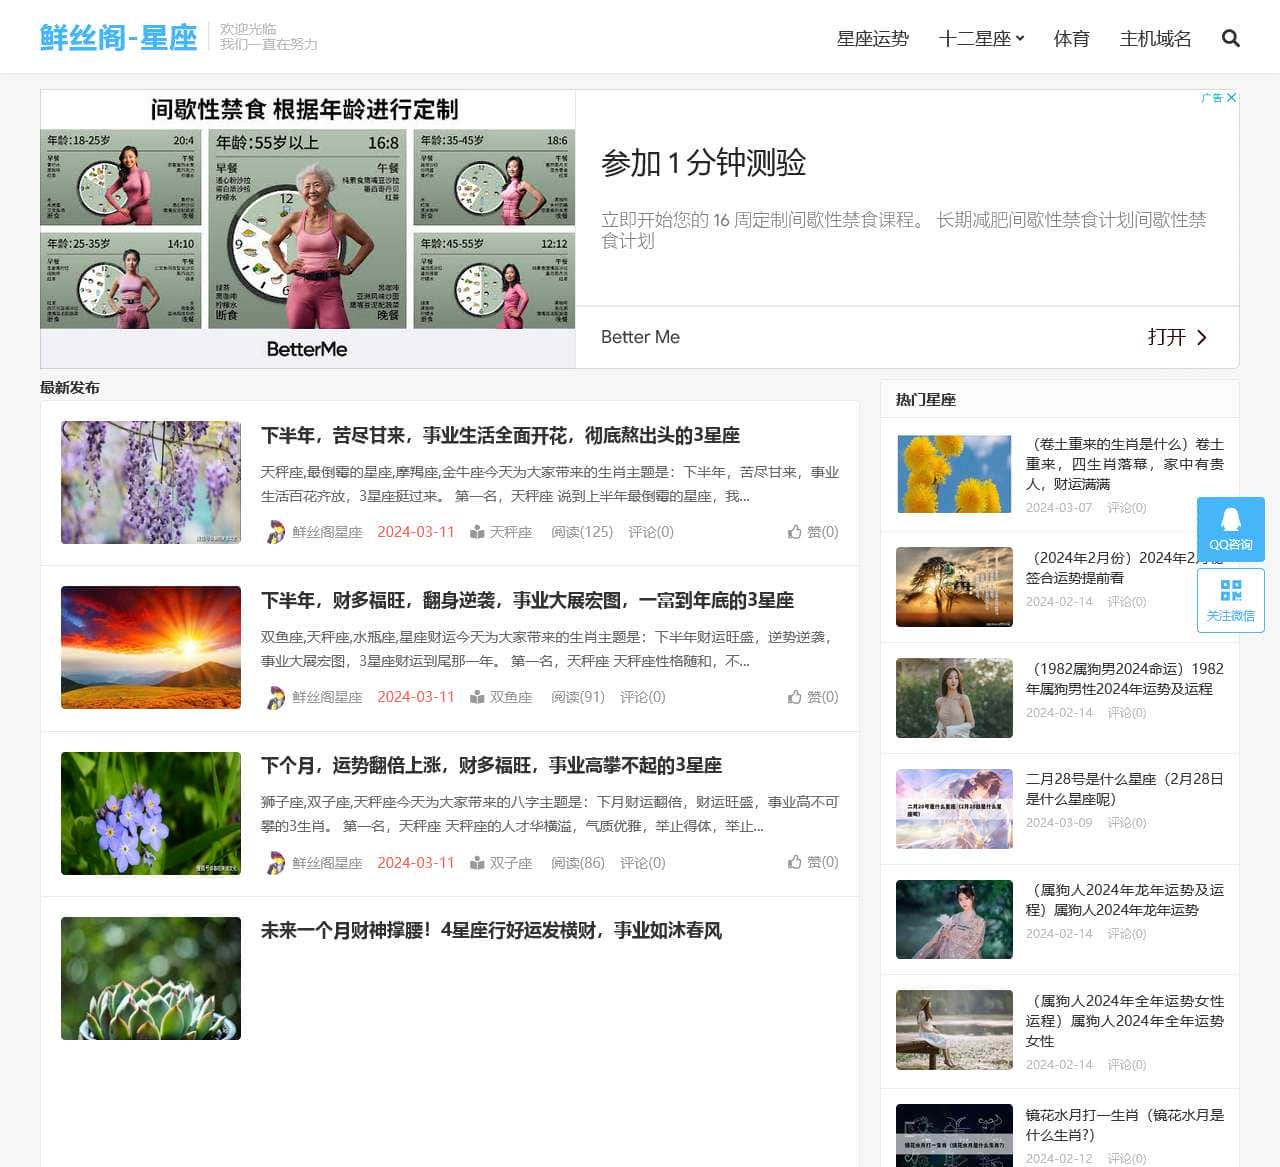Go to the 体育 menu item

1072,38
